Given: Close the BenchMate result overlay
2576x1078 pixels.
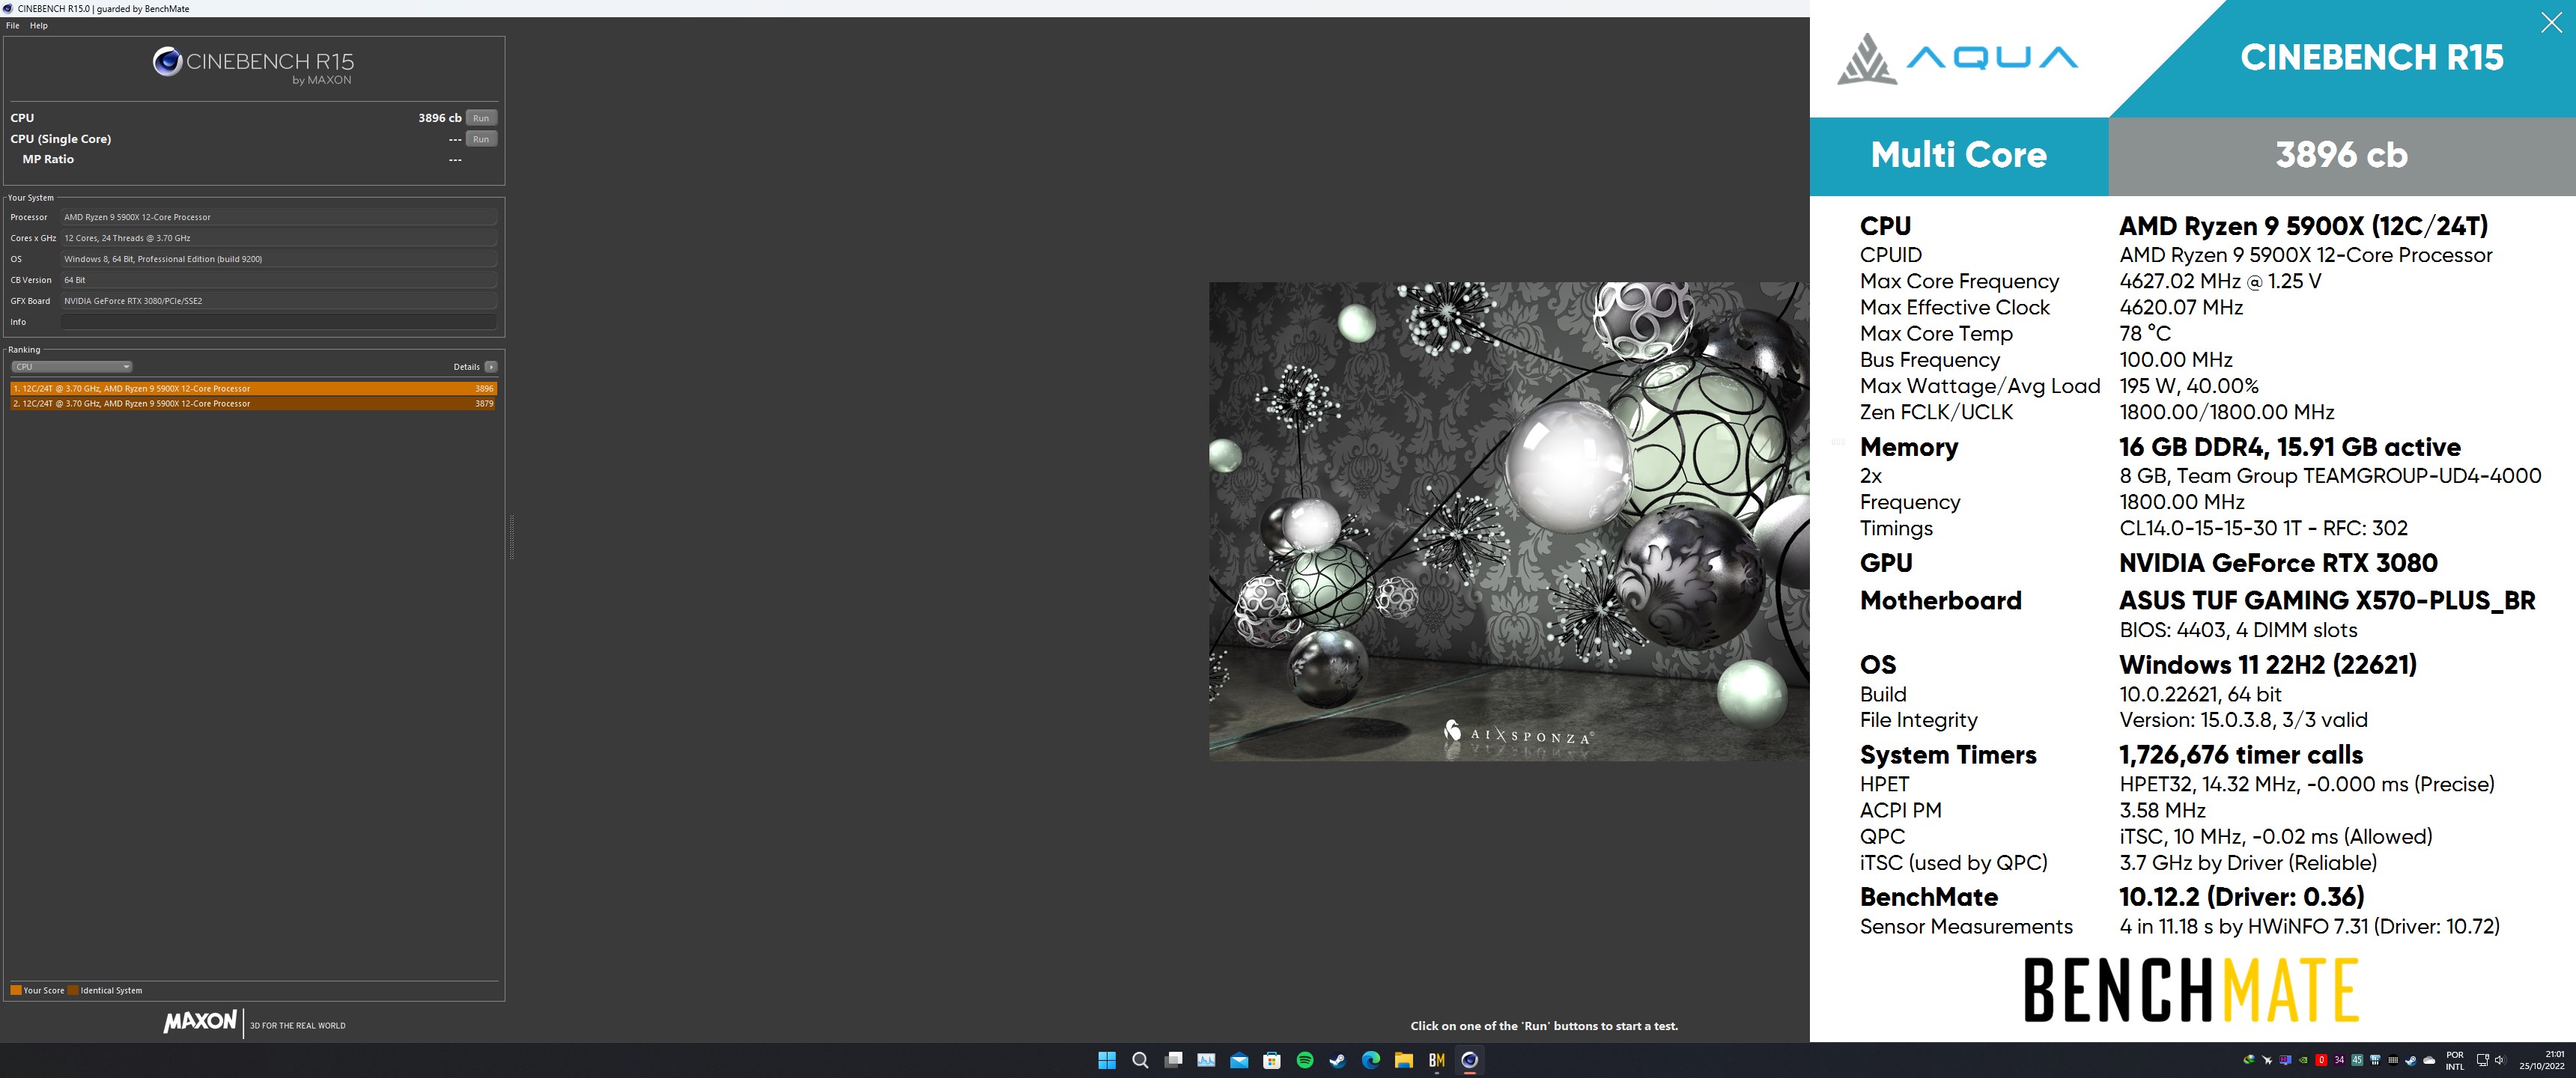Looking at the screenshot, I should click(x=2551, y=23).
